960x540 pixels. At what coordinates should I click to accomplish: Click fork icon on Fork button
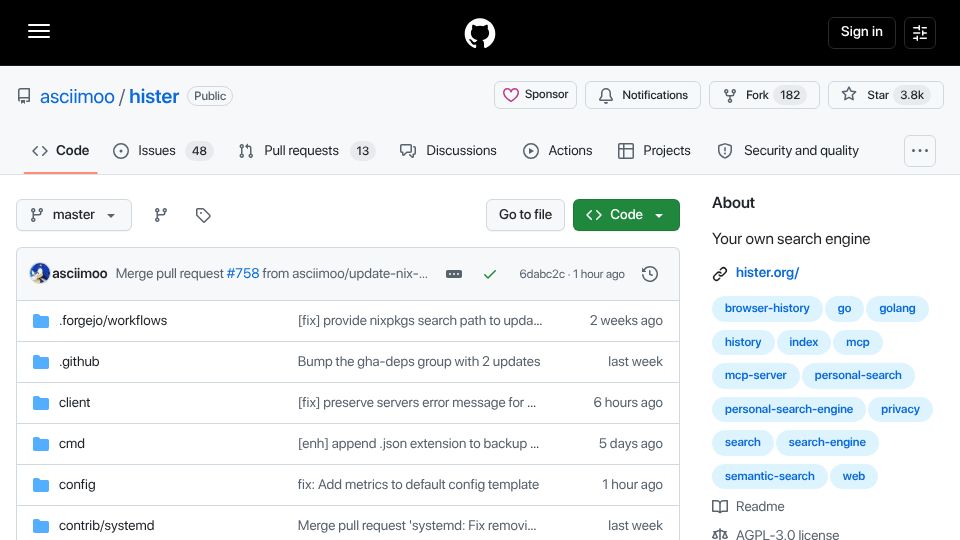coord(730,96)
